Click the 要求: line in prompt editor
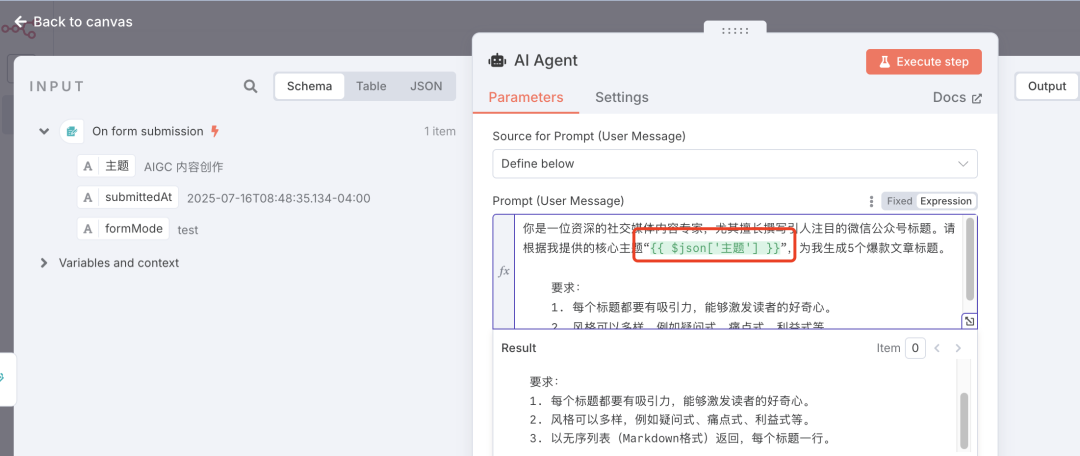1080x456 pixels. pyautogui.click(x=566, y=287)
